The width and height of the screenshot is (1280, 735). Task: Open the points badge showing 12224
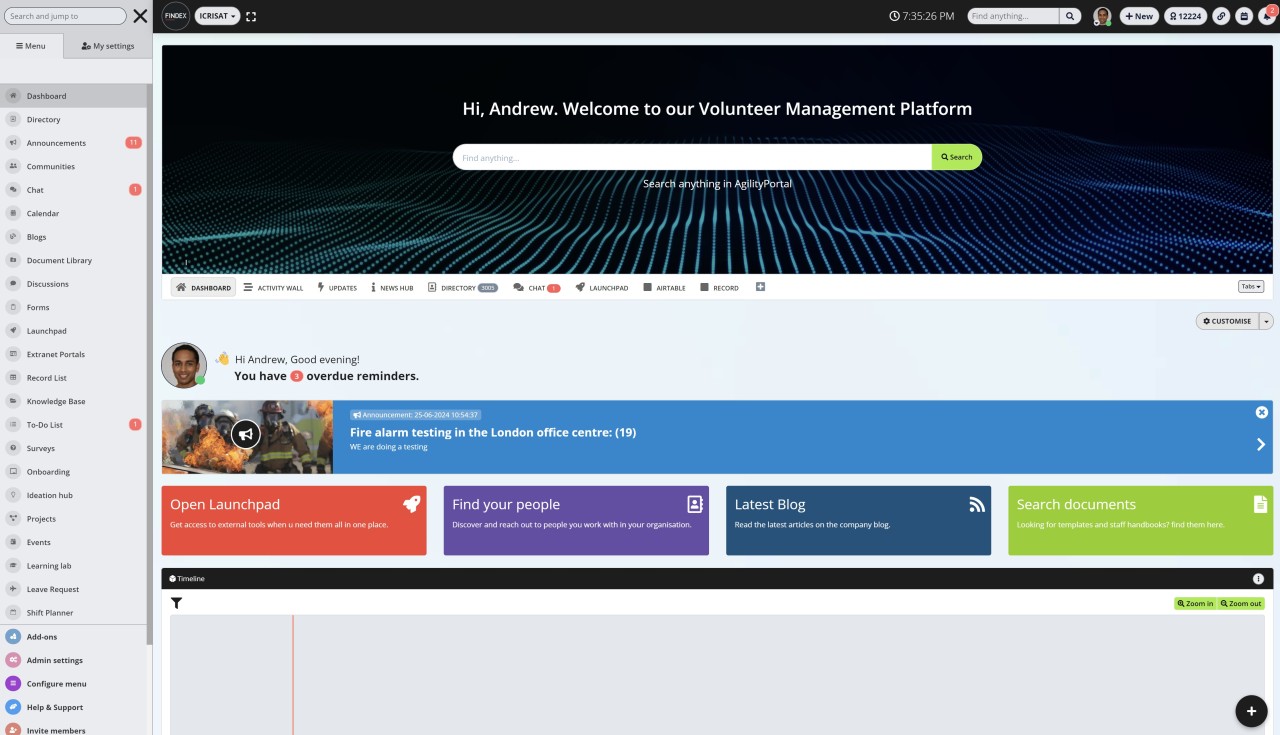click(x=1185, y=15)
